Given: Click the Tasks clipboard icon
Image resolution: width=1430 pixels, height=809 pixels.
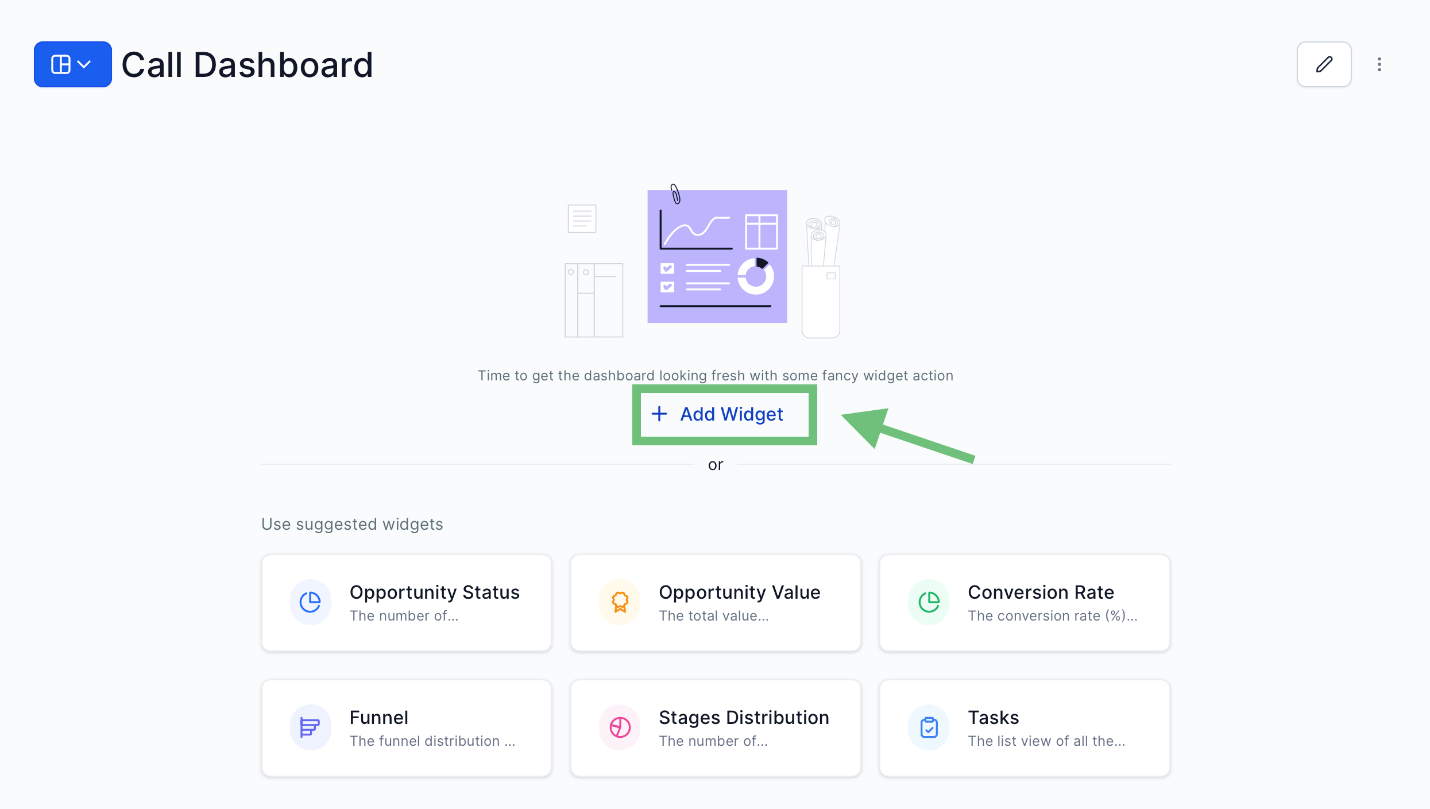Looking at the screenshot, I should (x=929, y=727).
